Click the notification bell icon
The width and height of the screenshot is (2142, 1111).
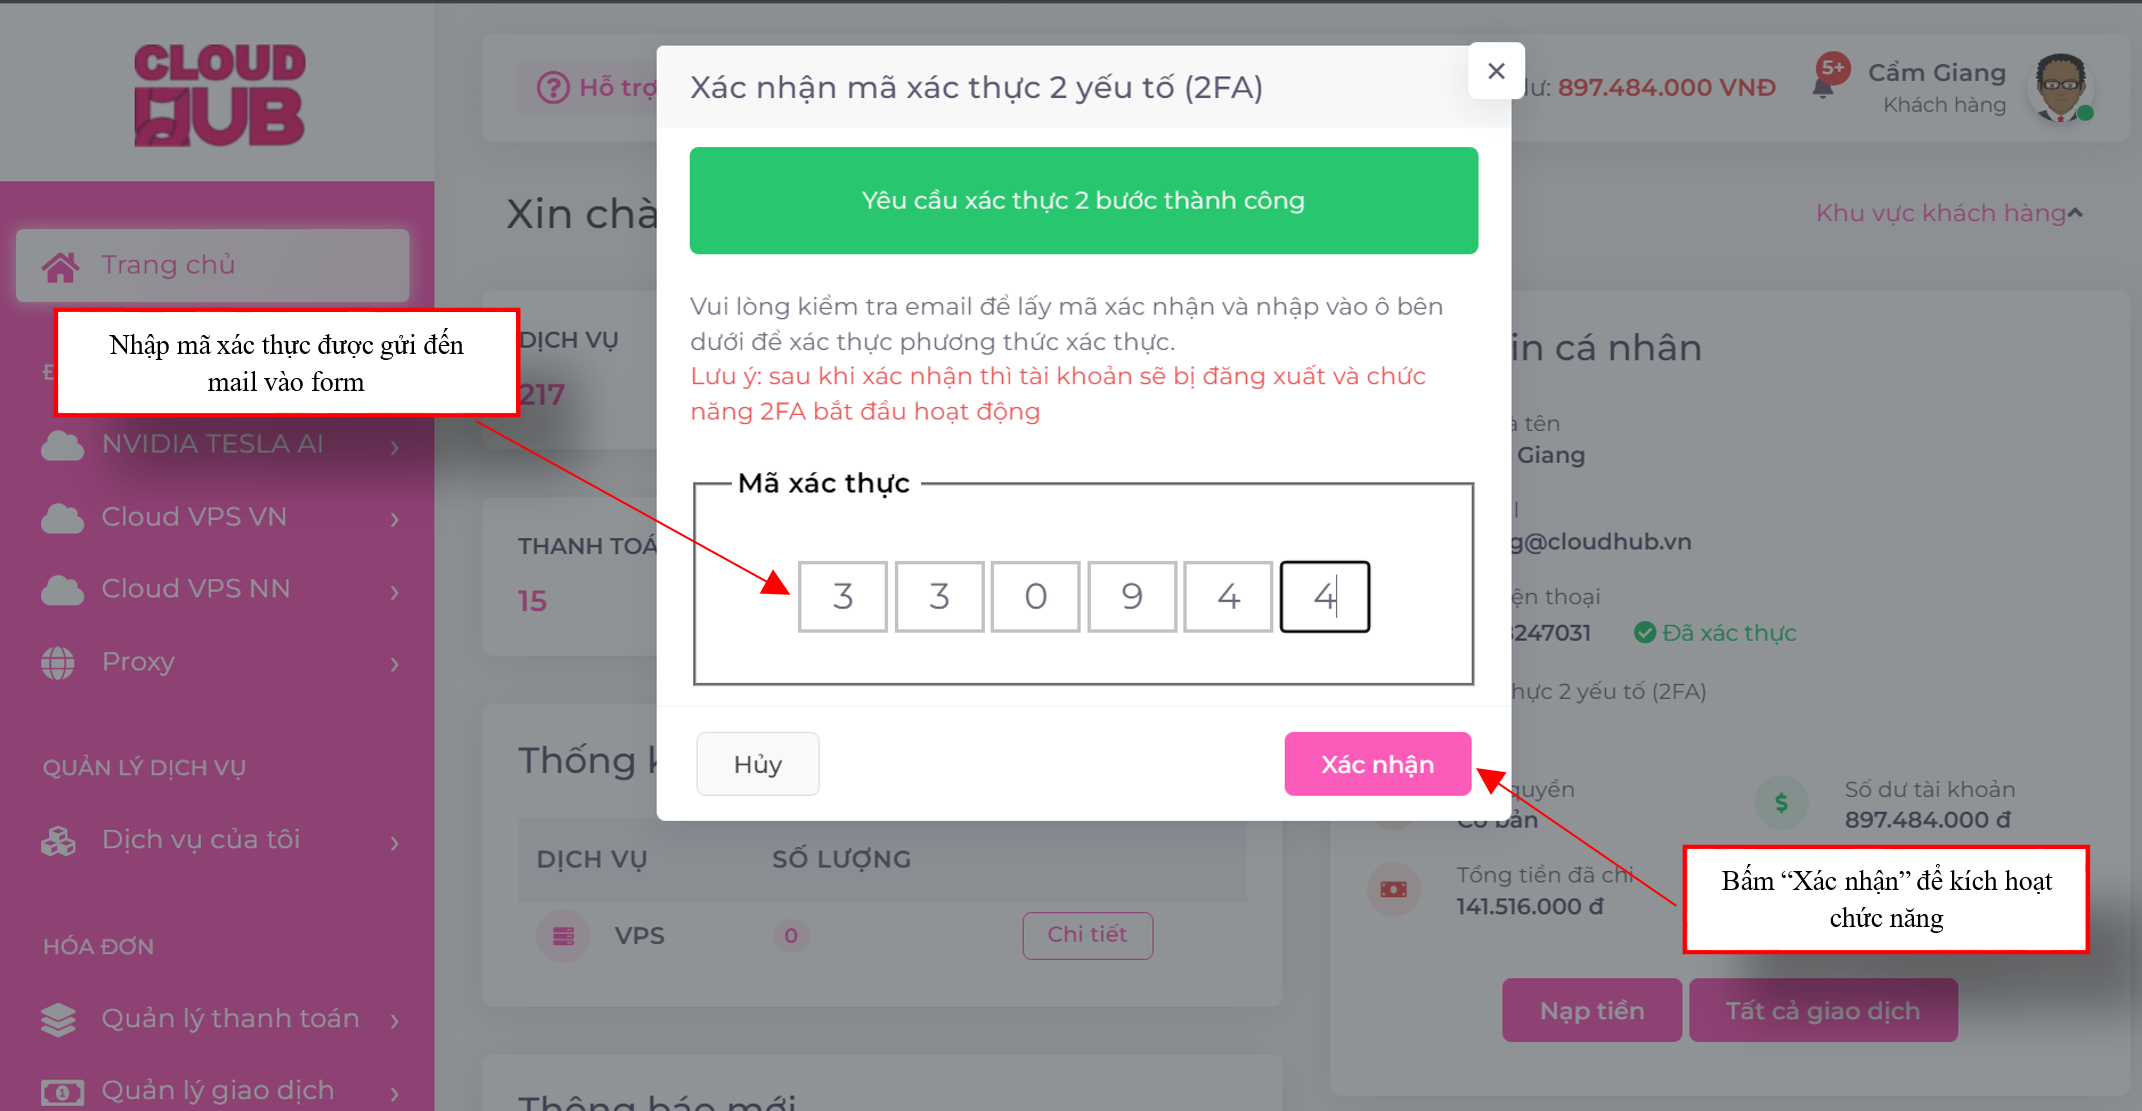pyautogui.click(x=1823, y=87)
